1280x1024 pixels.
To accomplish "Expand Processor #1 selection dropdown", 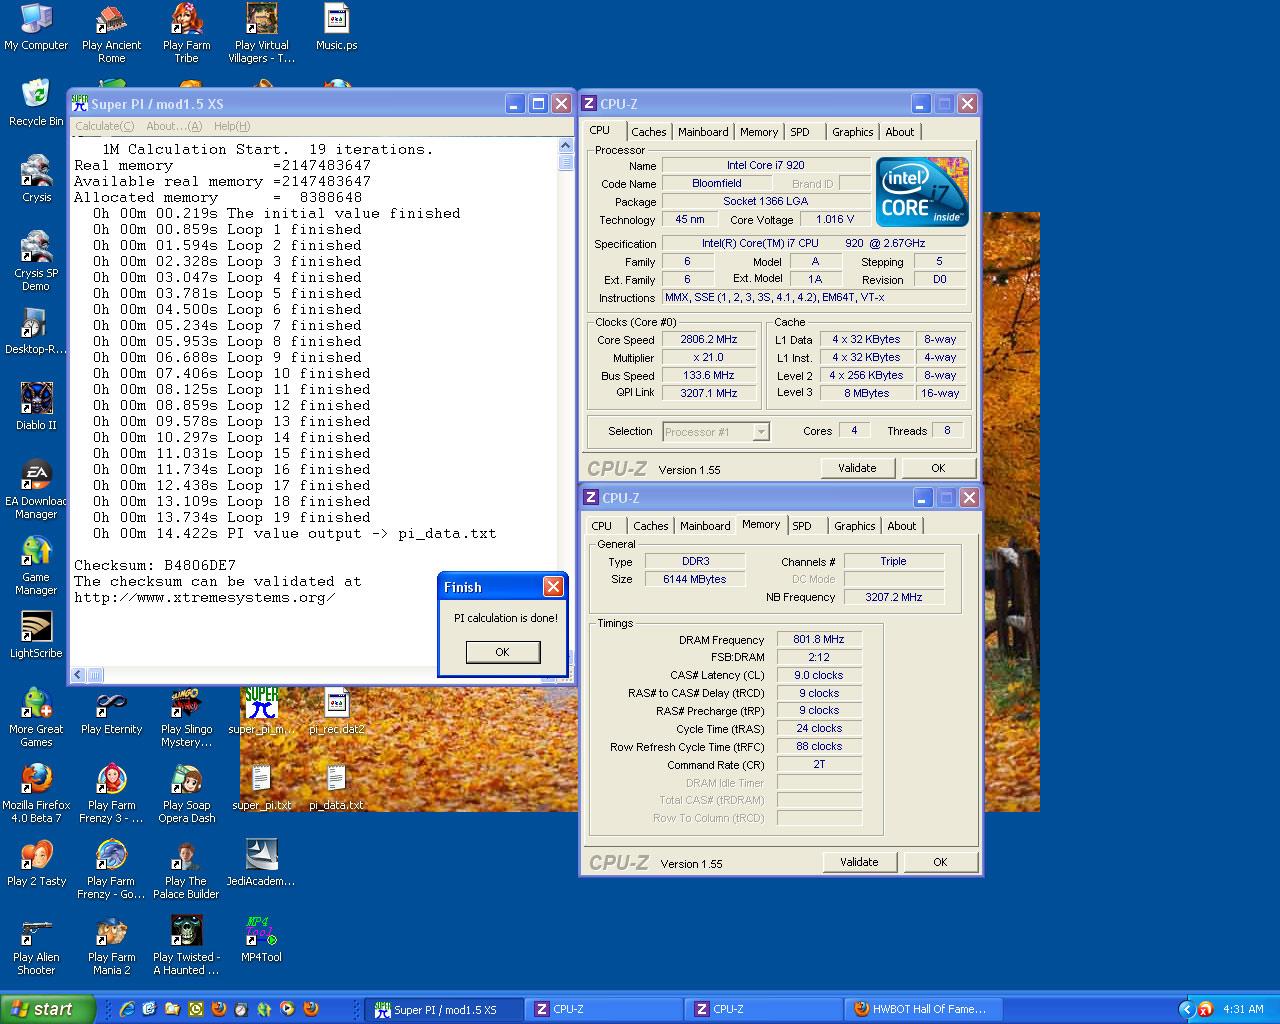I will pos(761,432).
